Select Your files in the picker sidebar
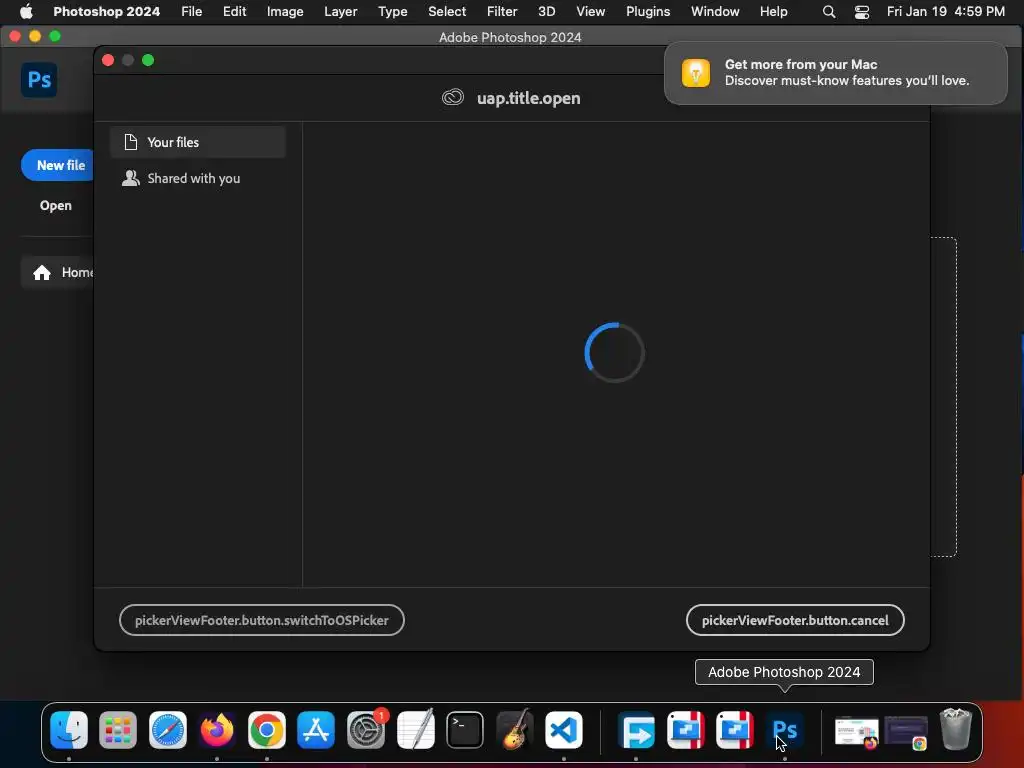Screen dimensions: 1024x768 (198, 142)
